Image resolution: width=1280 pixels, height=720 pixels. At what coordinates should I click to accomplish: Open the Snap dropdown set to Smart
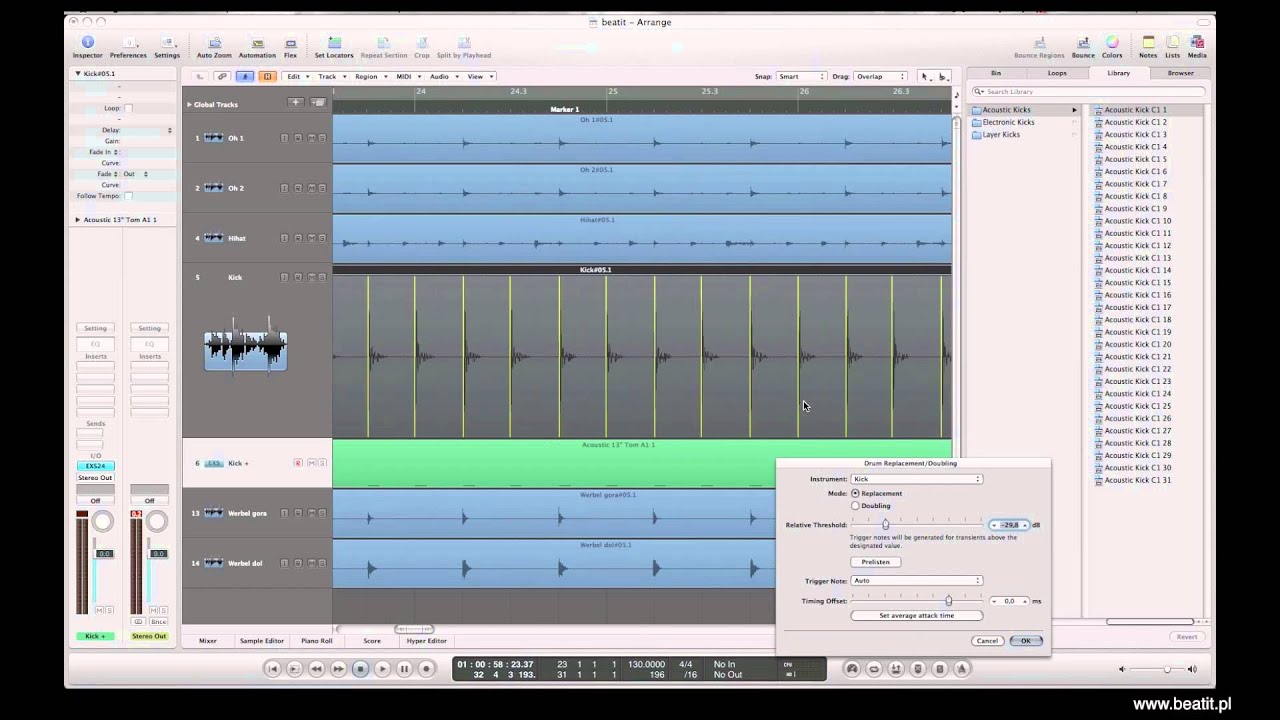click(802, 76)
